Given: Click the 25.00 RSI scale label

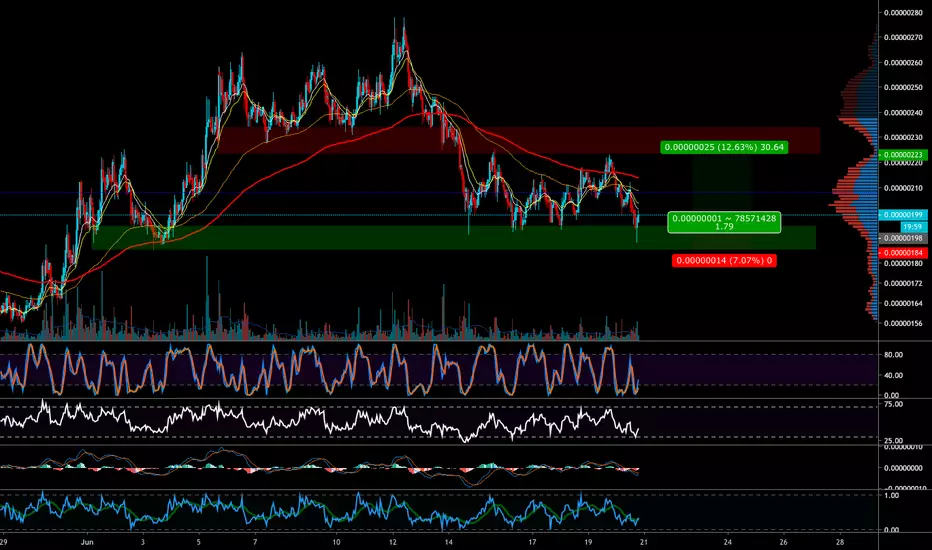Looking at the screenshot, I should 893,441.
